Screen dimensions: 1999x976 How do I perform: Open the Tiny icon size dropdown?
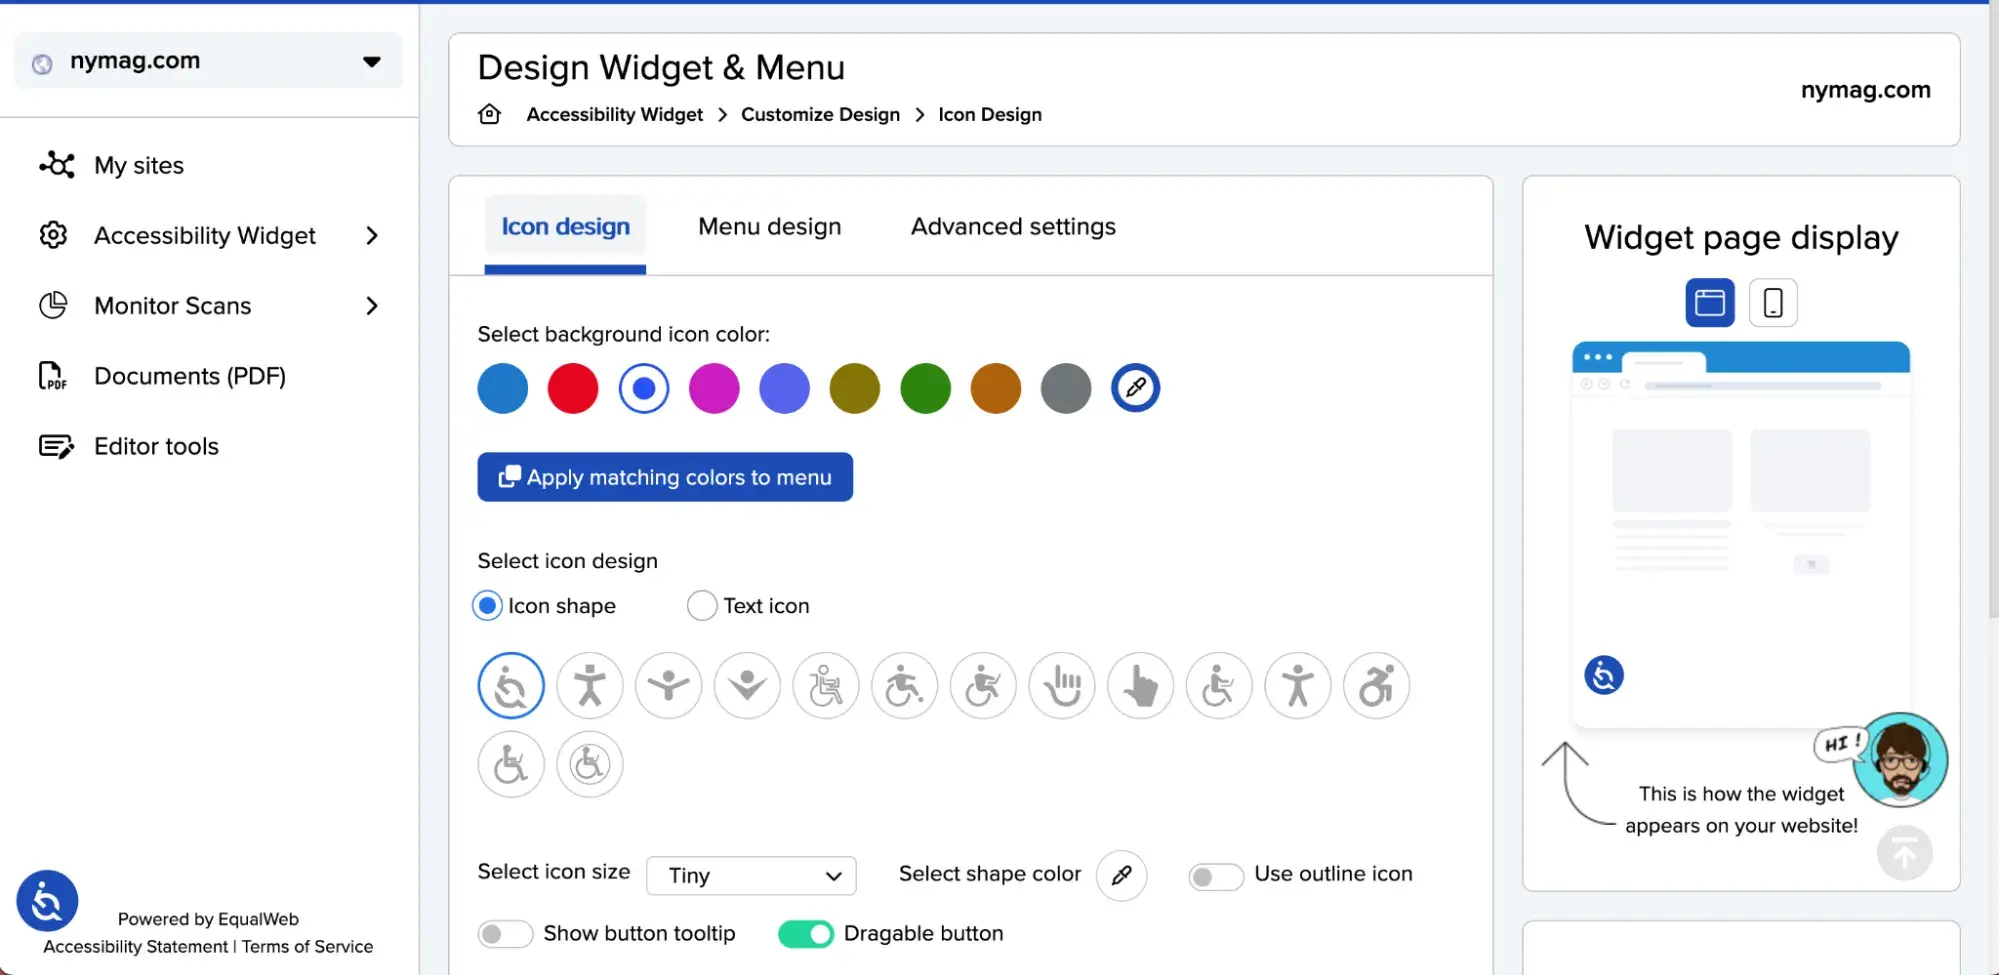(752, 876)
